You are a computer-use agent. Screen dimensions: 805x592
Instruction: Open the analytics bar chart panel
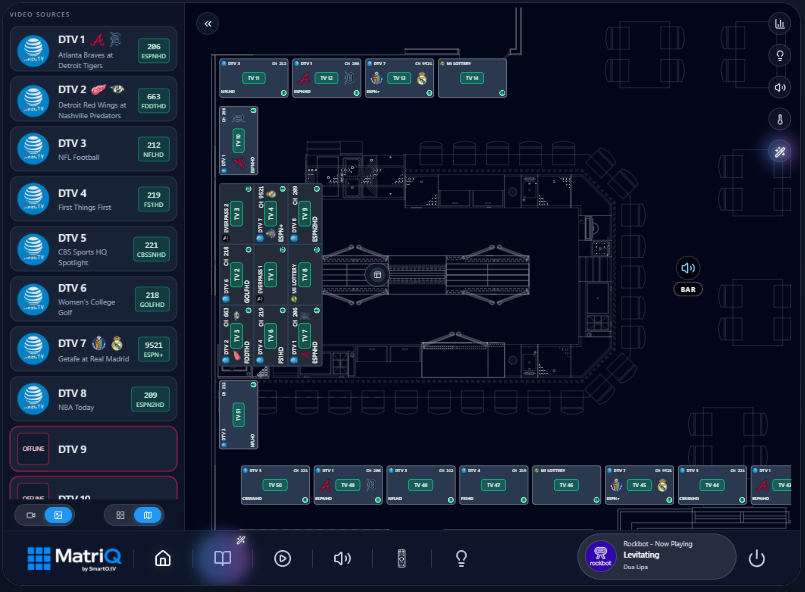click(x=779, y=22)
